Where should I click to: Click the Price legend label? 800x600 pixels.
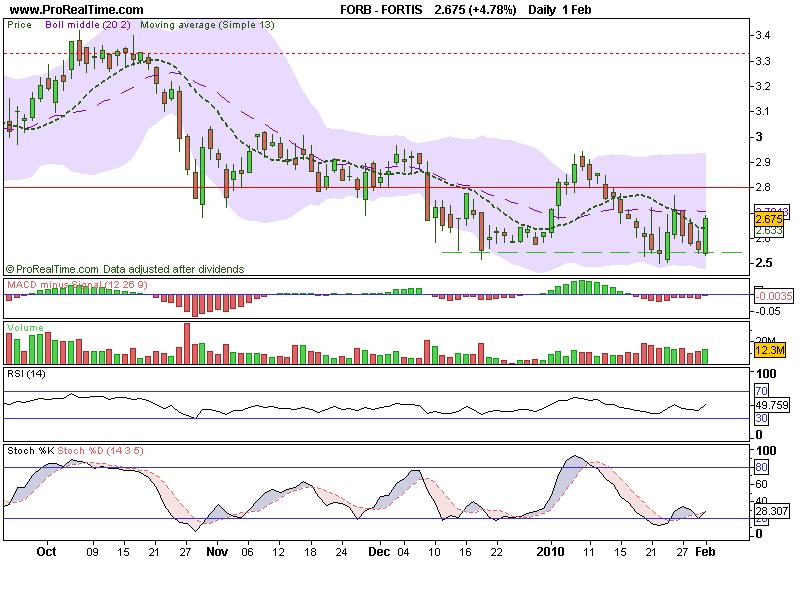point(19,24)
